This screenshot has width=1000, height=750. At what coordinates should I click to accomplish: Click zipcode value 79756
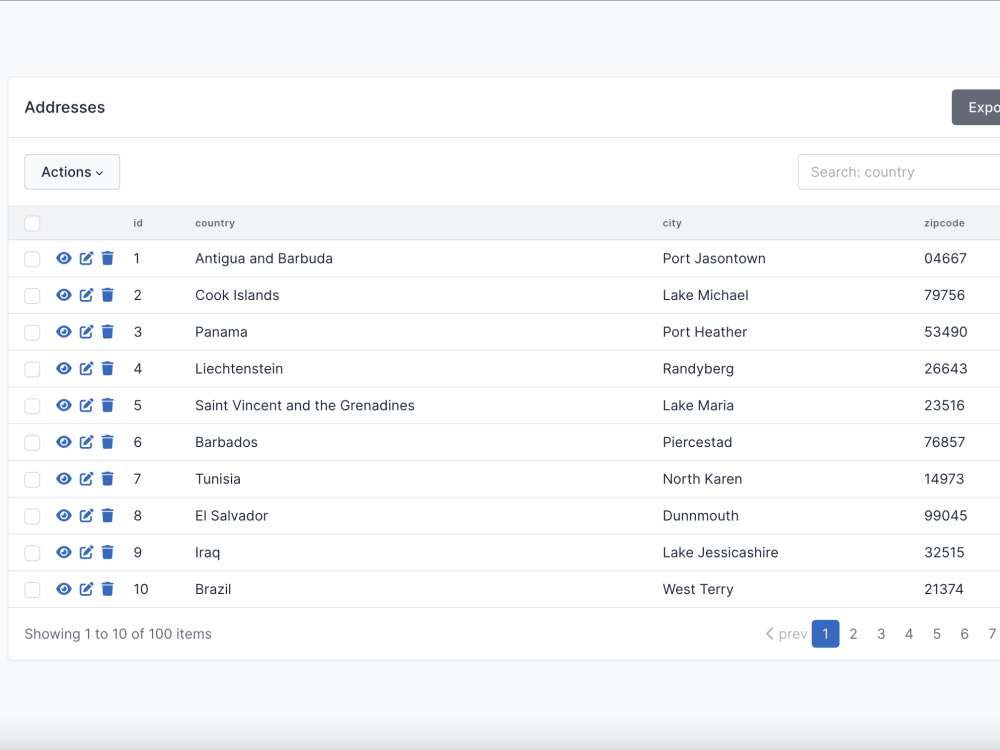click(944, 295)
